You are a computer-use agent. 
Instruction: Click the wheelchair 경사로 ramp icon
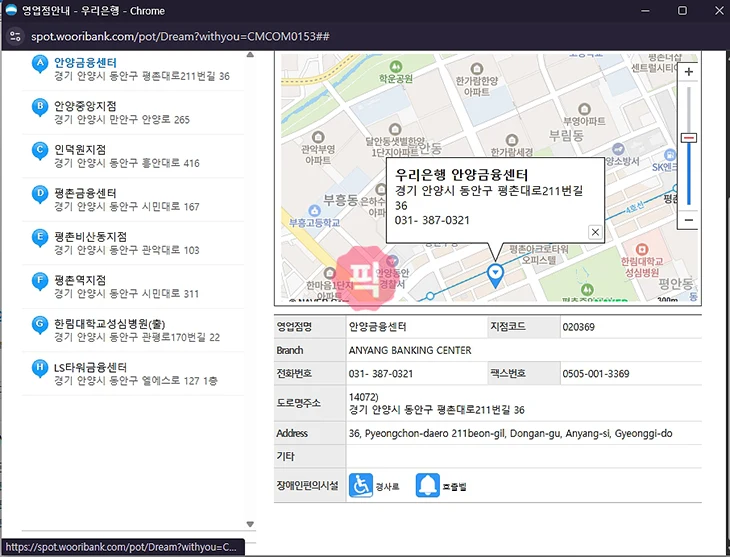point(361,486)
